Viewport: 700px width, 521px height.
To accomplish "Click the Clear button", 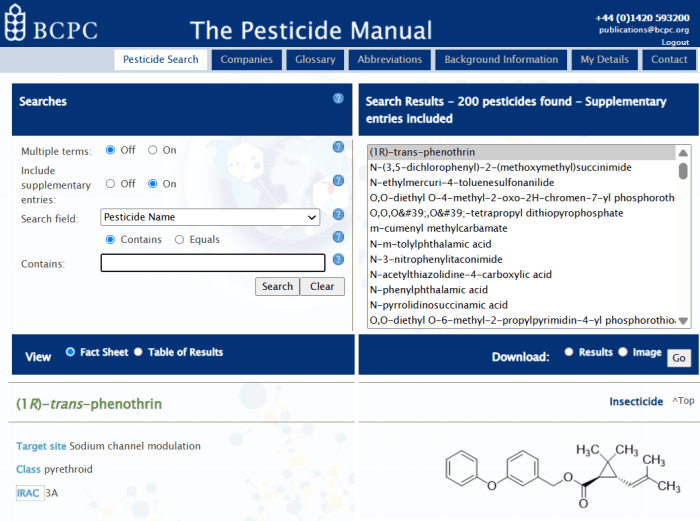I will (x=322, y=287).
